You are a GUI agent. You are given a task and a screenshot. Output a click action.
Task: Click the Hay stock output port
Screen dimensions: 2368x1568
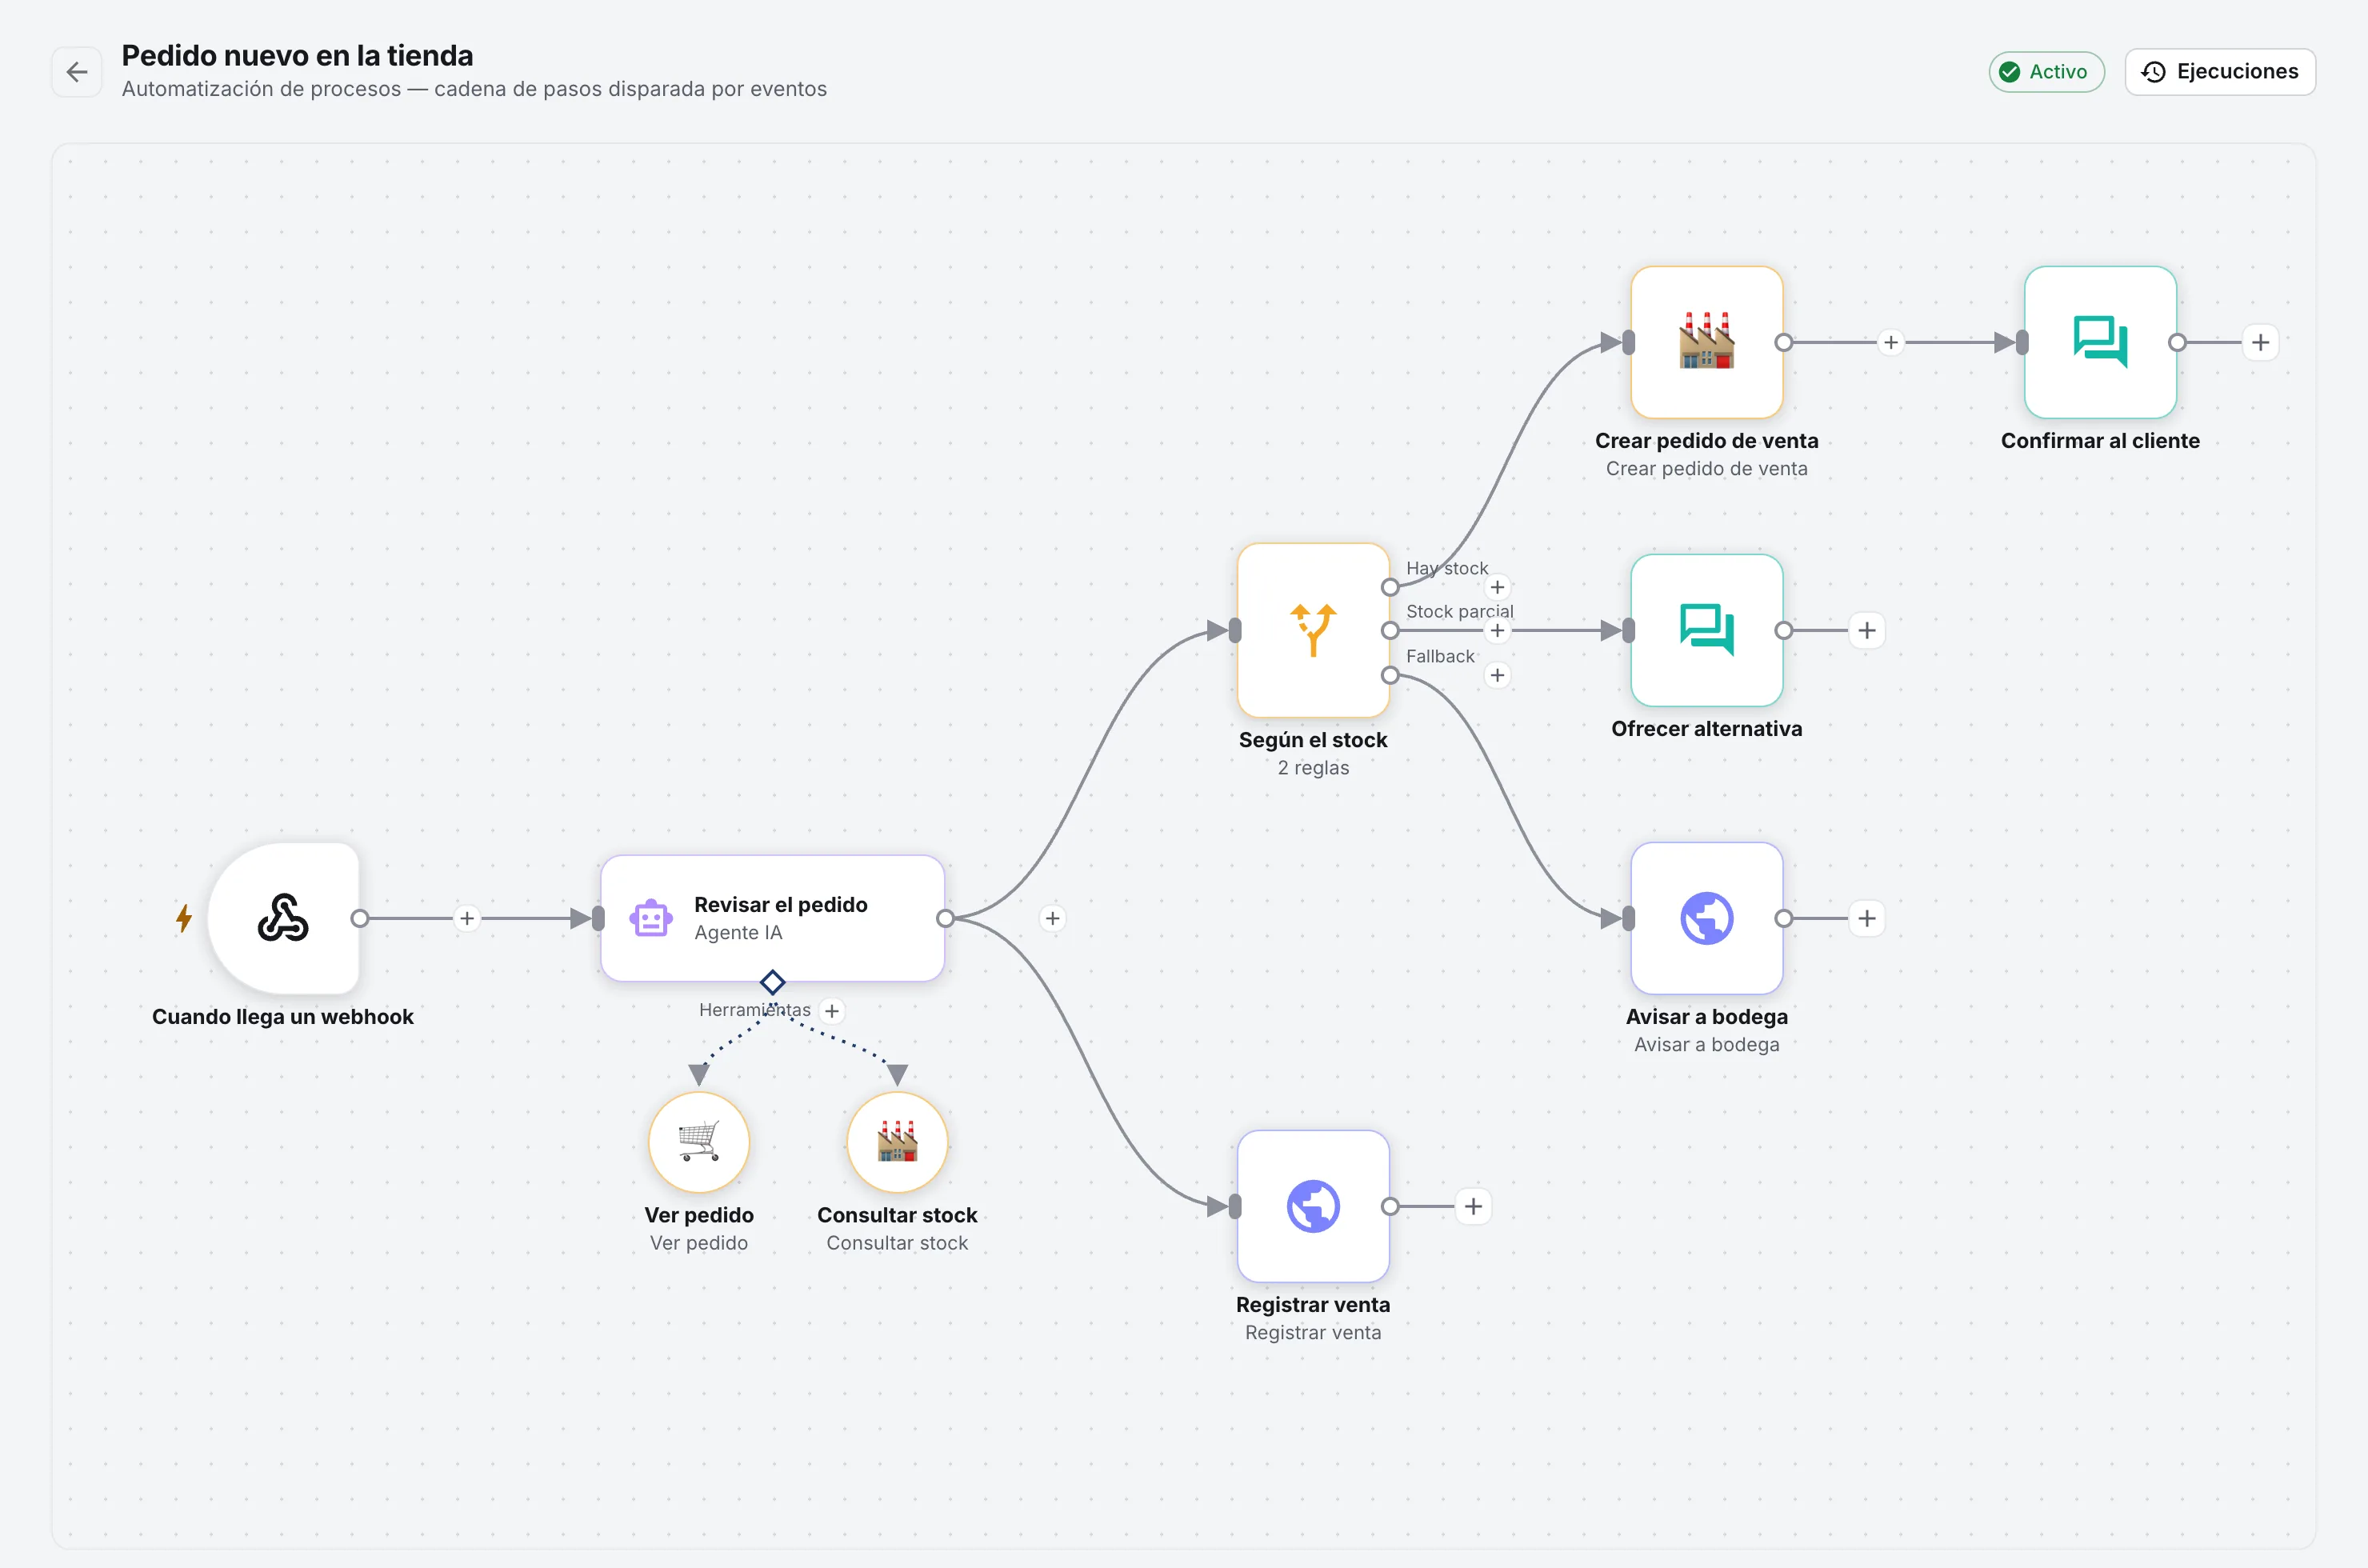[1390, 587]
